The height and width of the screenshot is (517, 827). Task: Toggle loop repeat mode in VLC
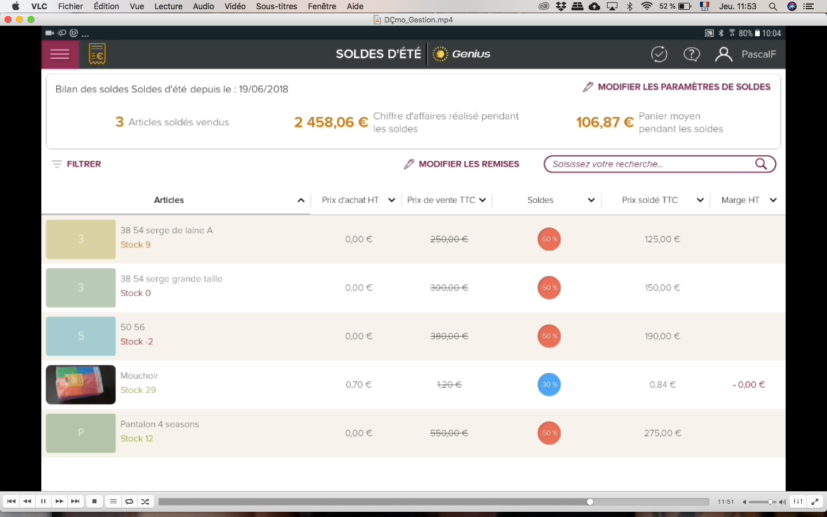pos(129,501)
